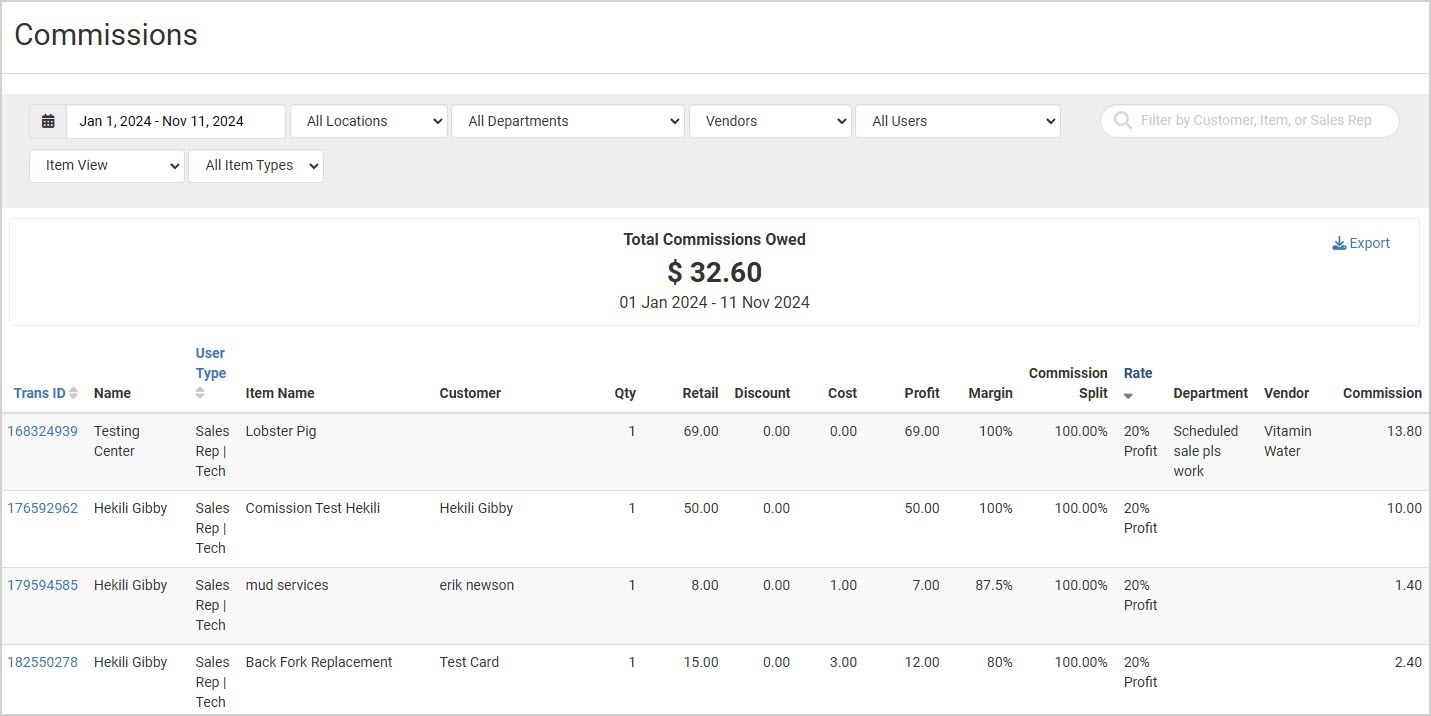Screen dimensions: 1431x716
Task: Open transaction 176592962
Action: pos(42,508)
